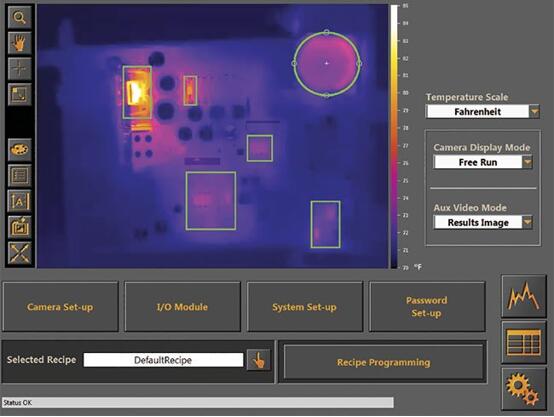Expand the Temperature Scale Fahrenheit dropdown
Screen dimensions: 554x417
tap(534, 112)
